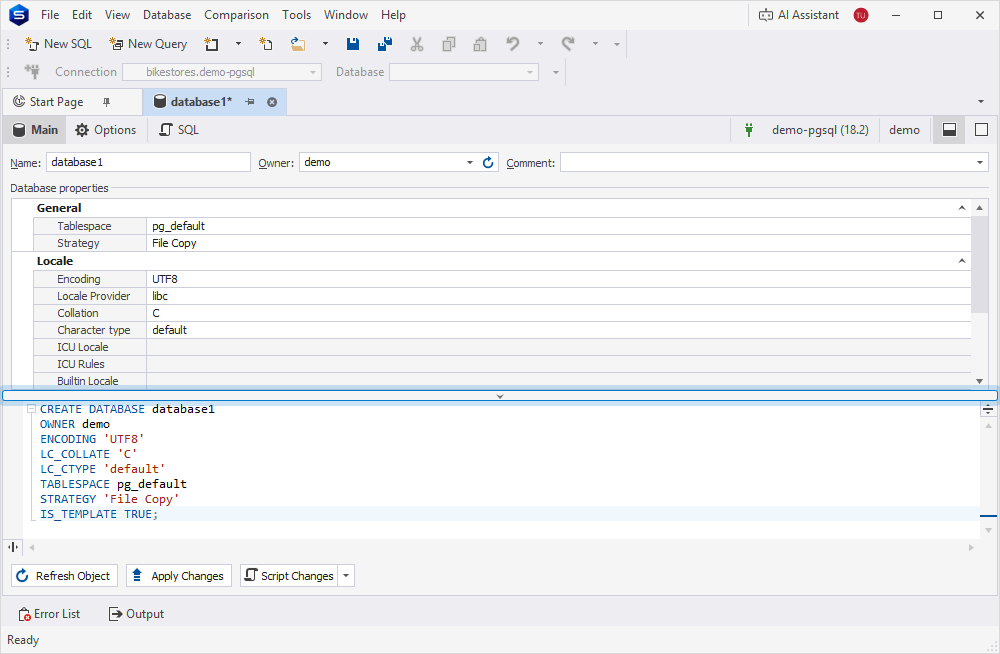This screenshot has width=1000, height=654.
Task: Open the Script Changes dropdown arrow
Action: coord(346,576)
